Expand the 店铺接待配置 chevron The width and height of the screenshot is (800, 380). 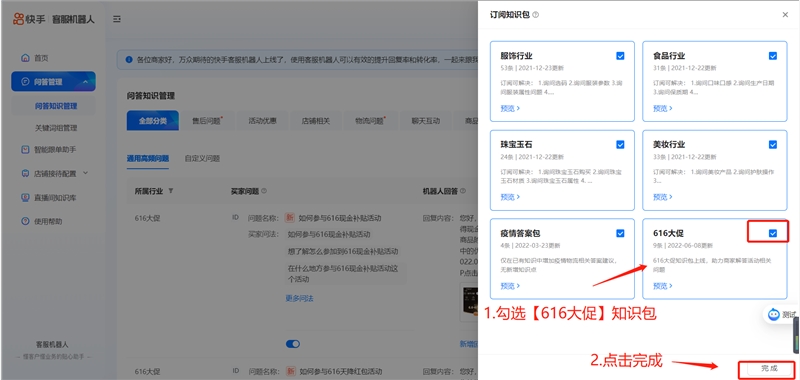point(85,173)
